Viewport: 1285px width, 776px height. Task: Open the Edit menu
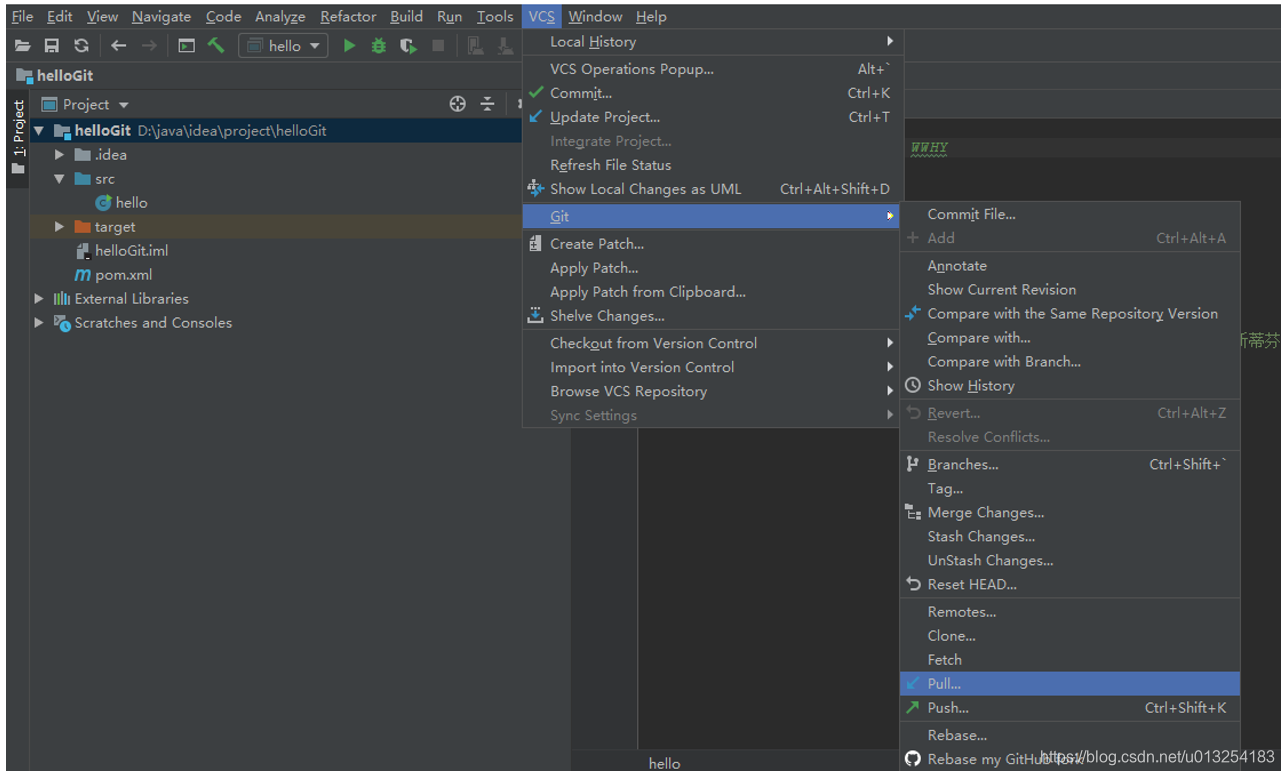pos(59,17)
